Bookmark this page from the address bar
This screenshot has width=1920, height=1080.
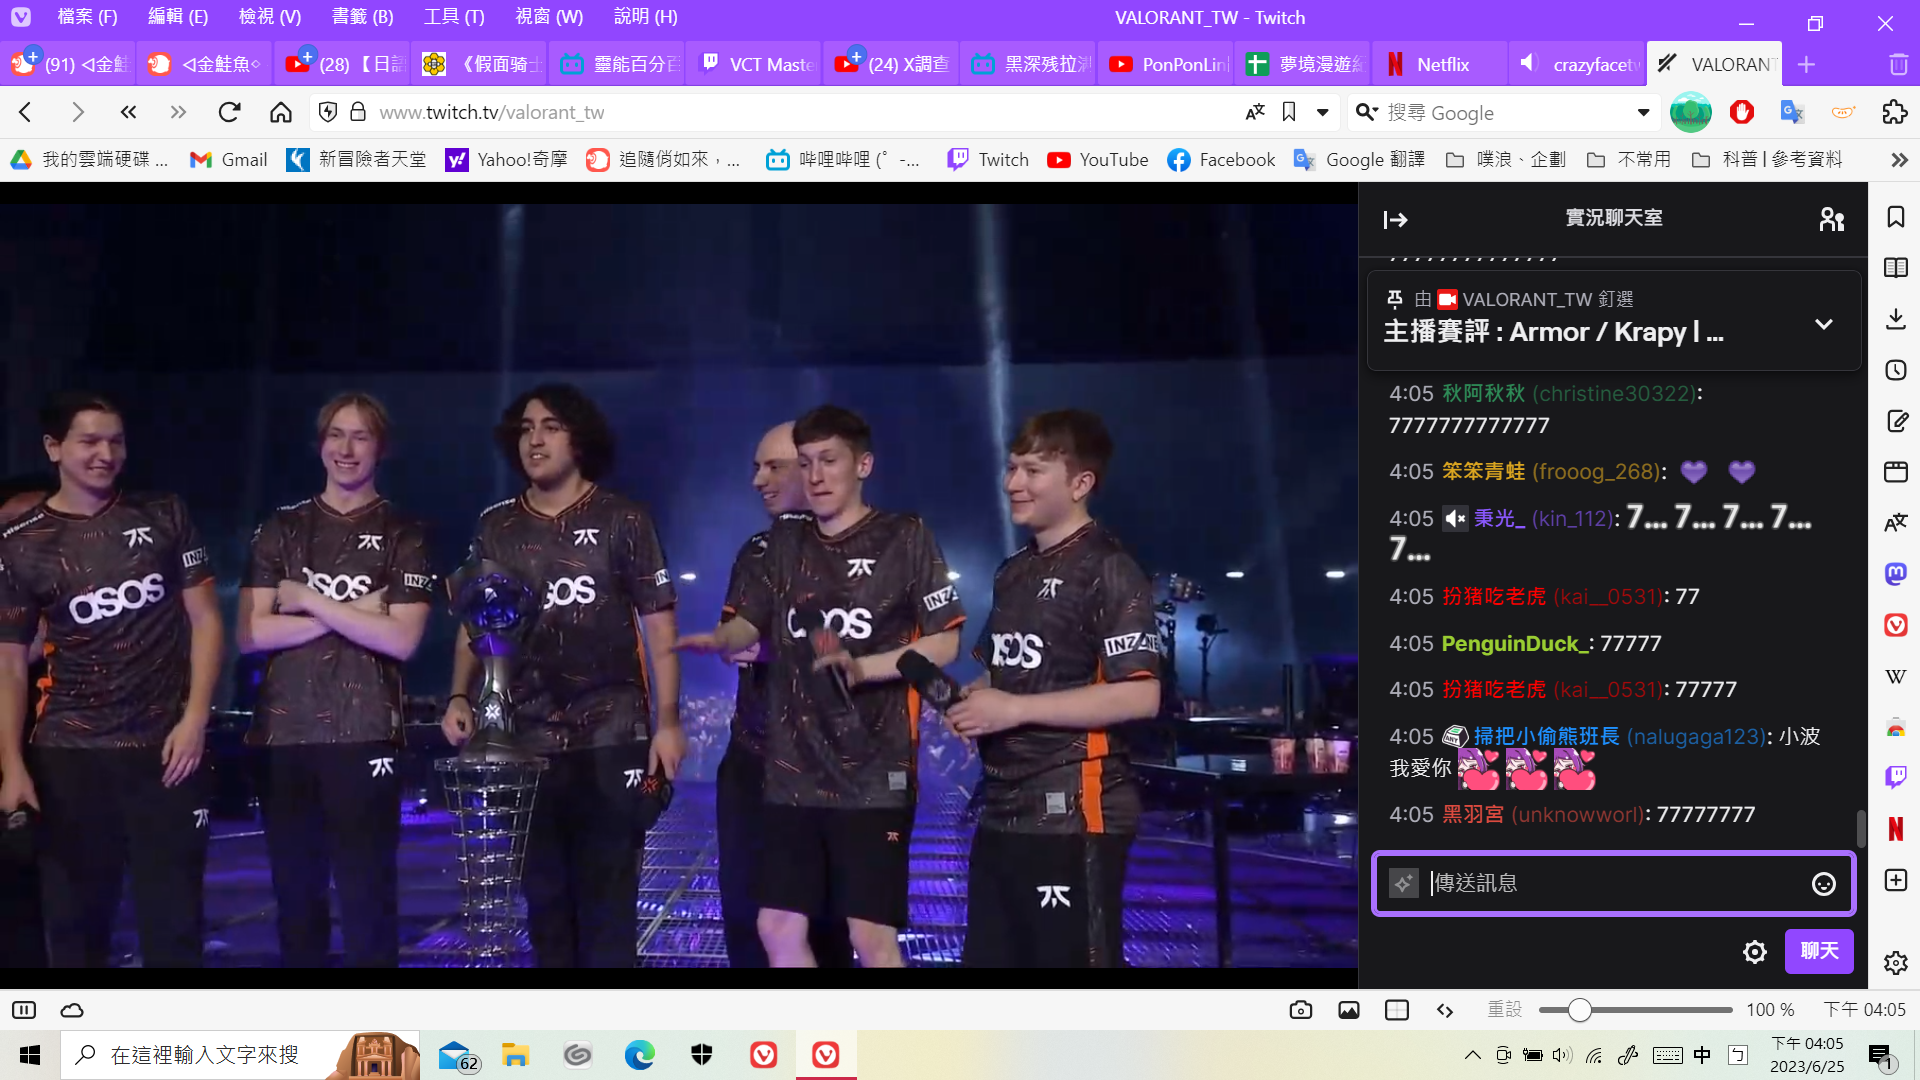coord(1289,112)
